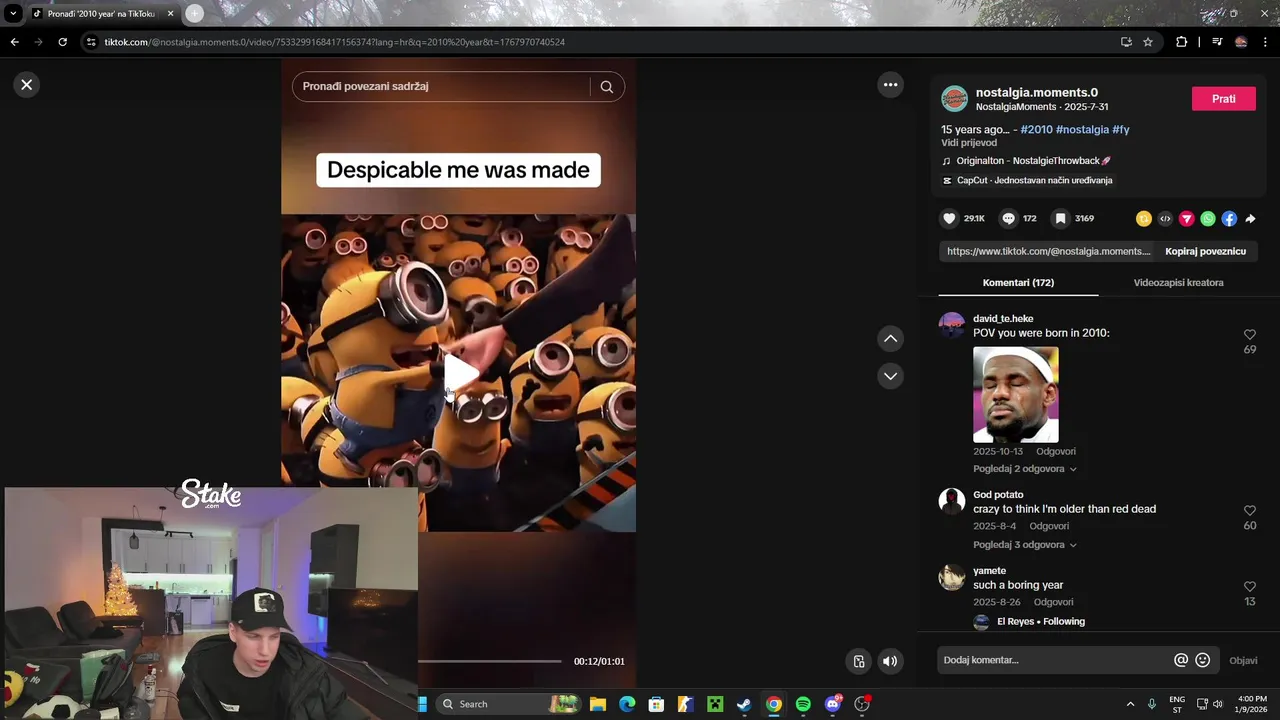Switch to Komentari (172) tab
This screenshot has height=720, width=1280.
tap(1018, 283)
